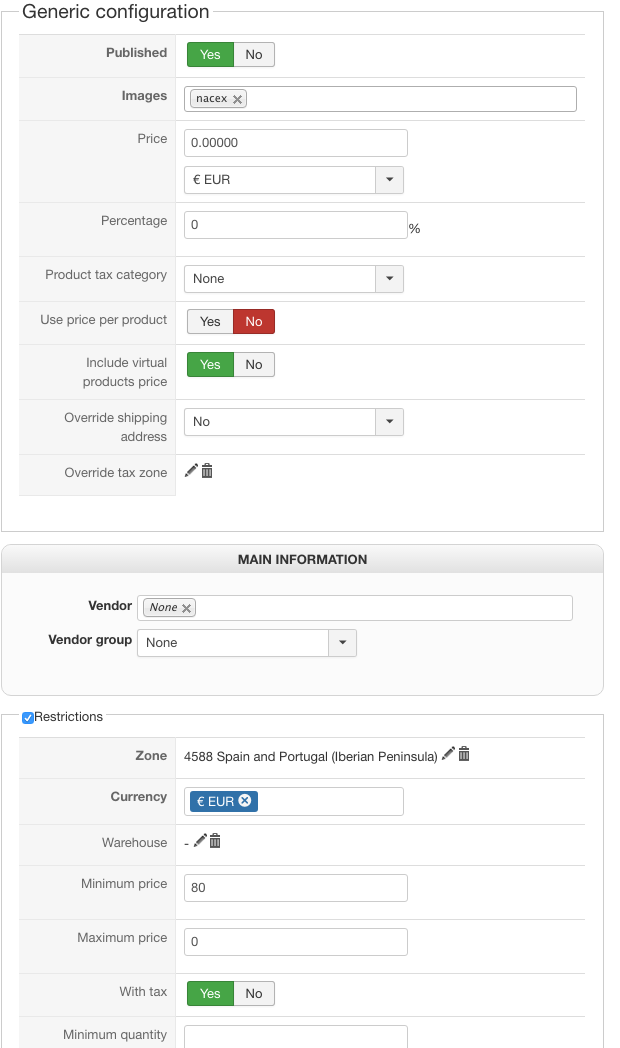620x1048 pixels.
Task: Enable Use price per product with Yes
Action: 210,321
